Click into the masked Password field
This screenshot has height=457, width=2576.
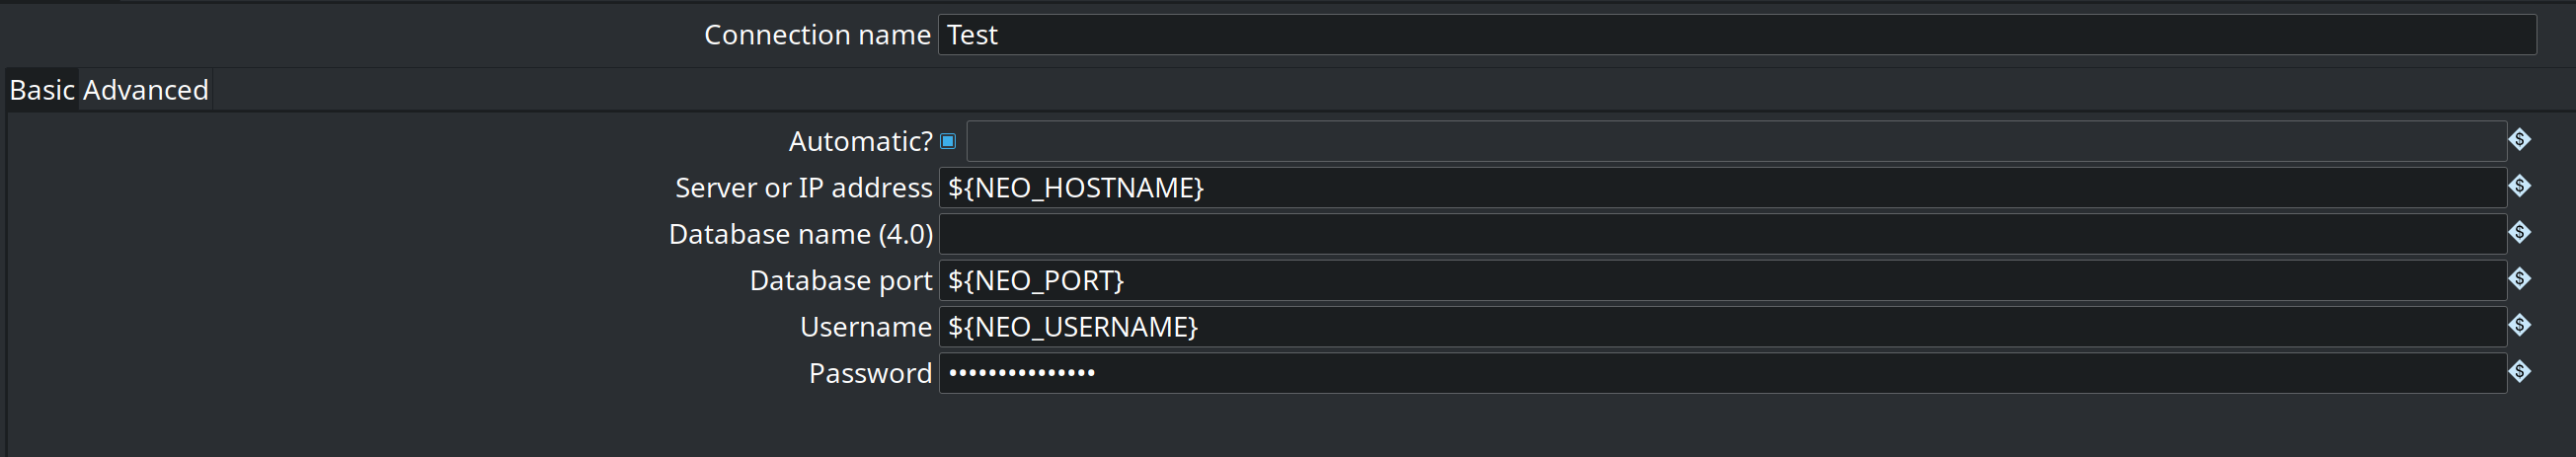pos(1722,373)
